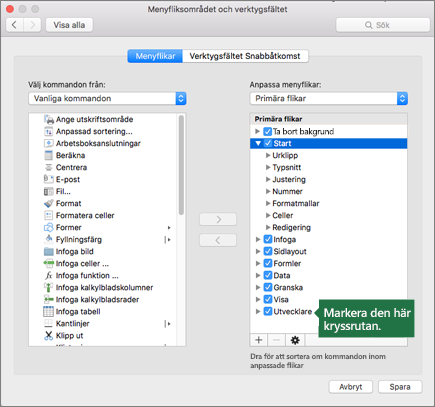The image size is (435, 407).
Task: Click the Former shapes icon
Action: pyautogui.click(x=49, y=227)
